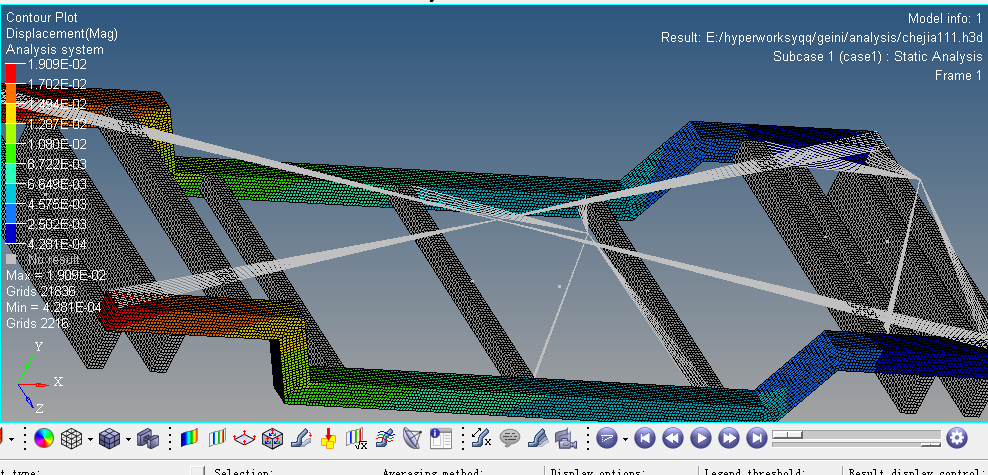The image size is (988, 475).
Task: Click the Min = 4.281E-04 text
Action: tap(54, 307)
